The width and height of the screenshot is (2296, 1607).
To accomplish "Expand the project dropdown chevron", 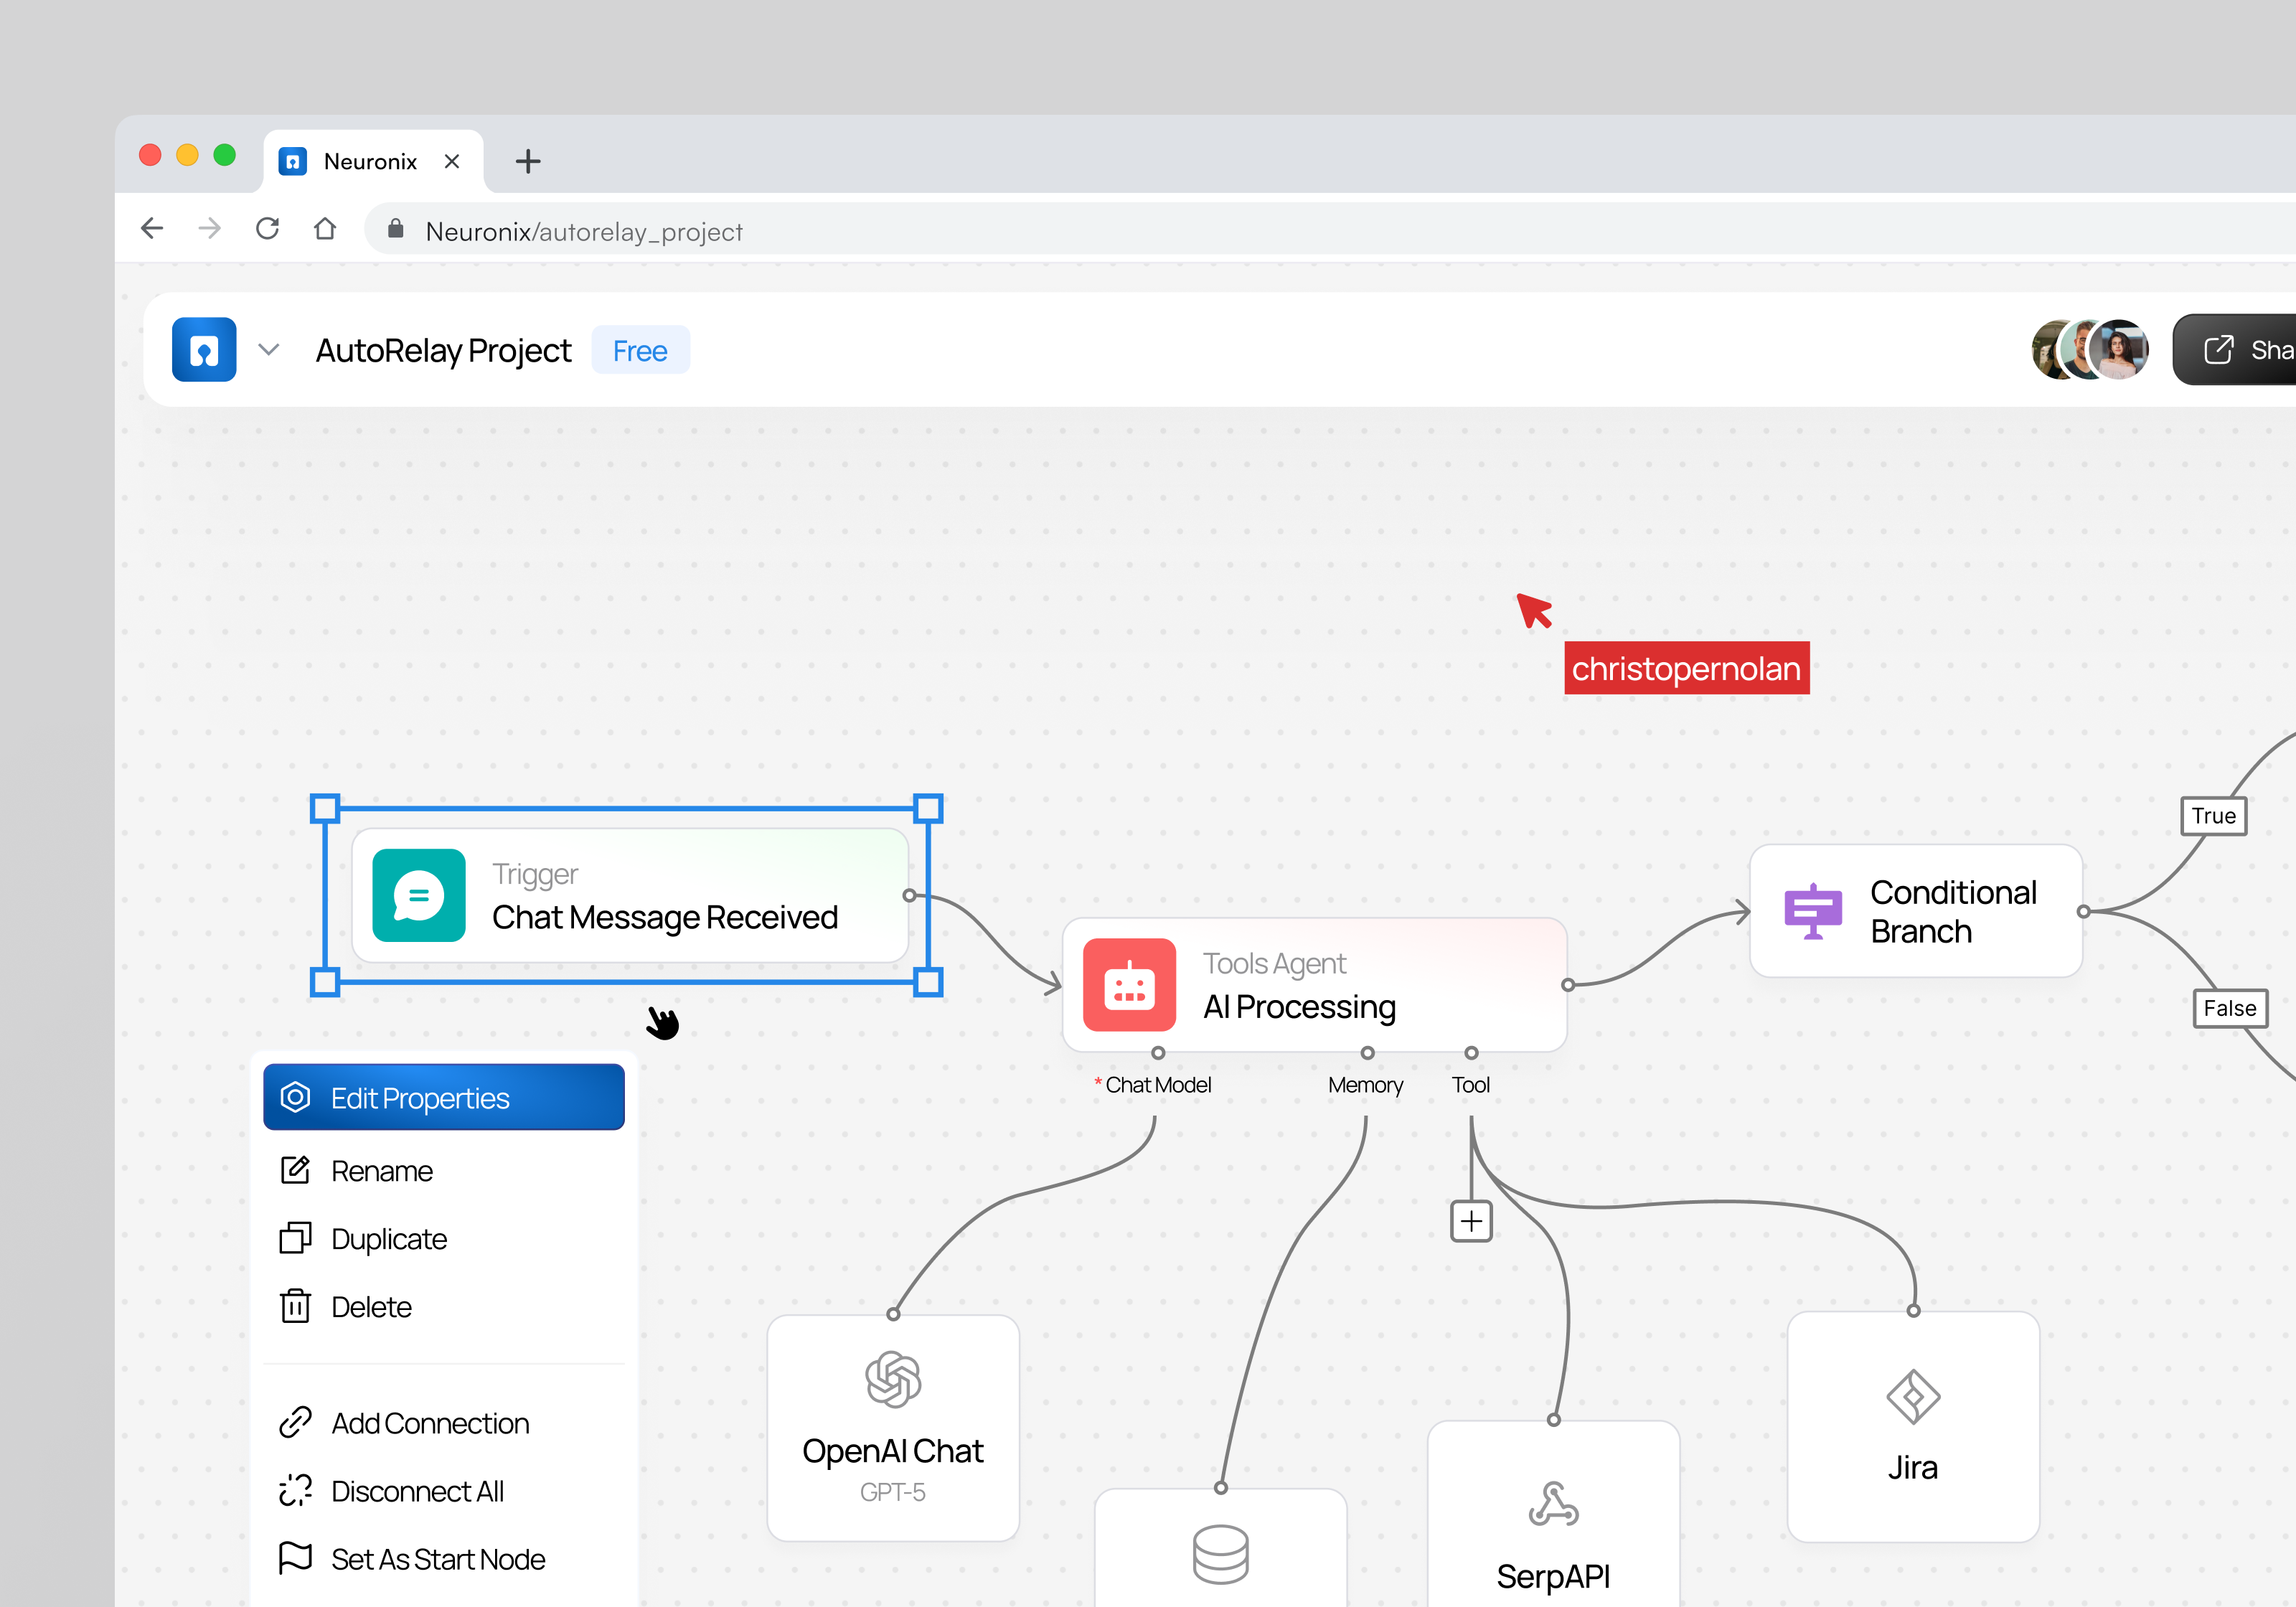I will tap(268, 350).
